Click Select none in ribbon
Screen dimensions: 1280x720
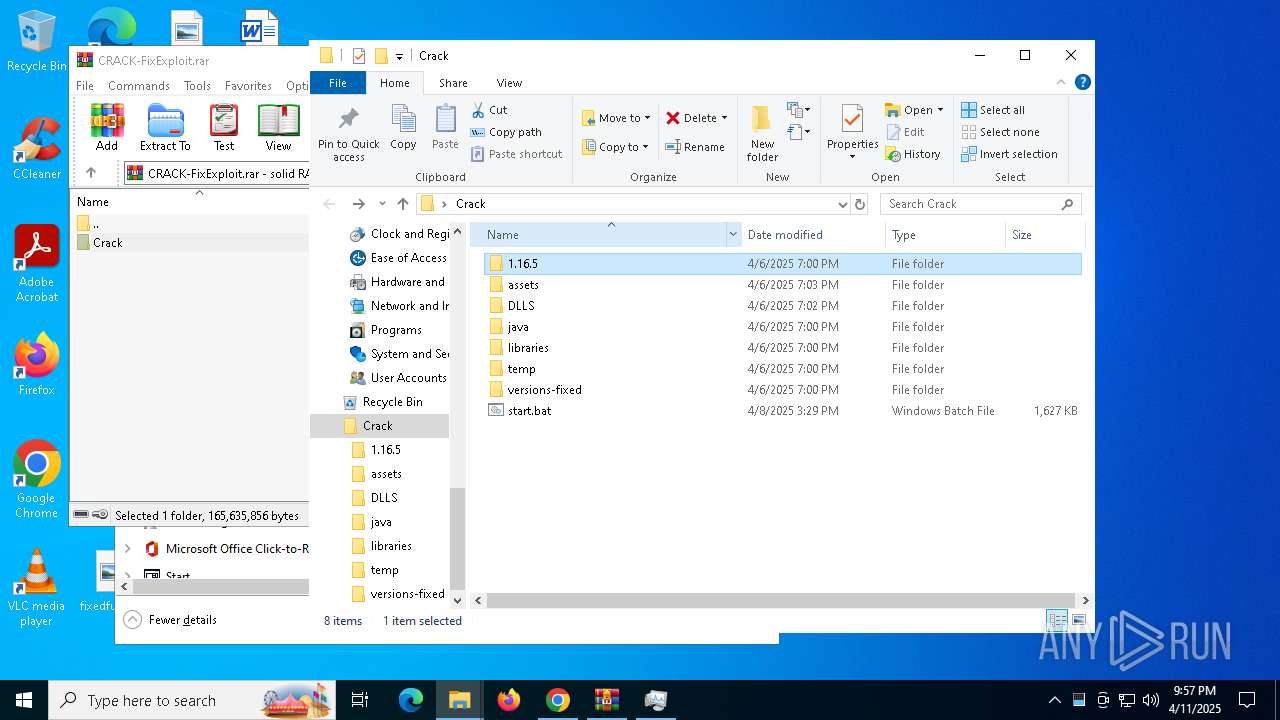click(1000, 132)
